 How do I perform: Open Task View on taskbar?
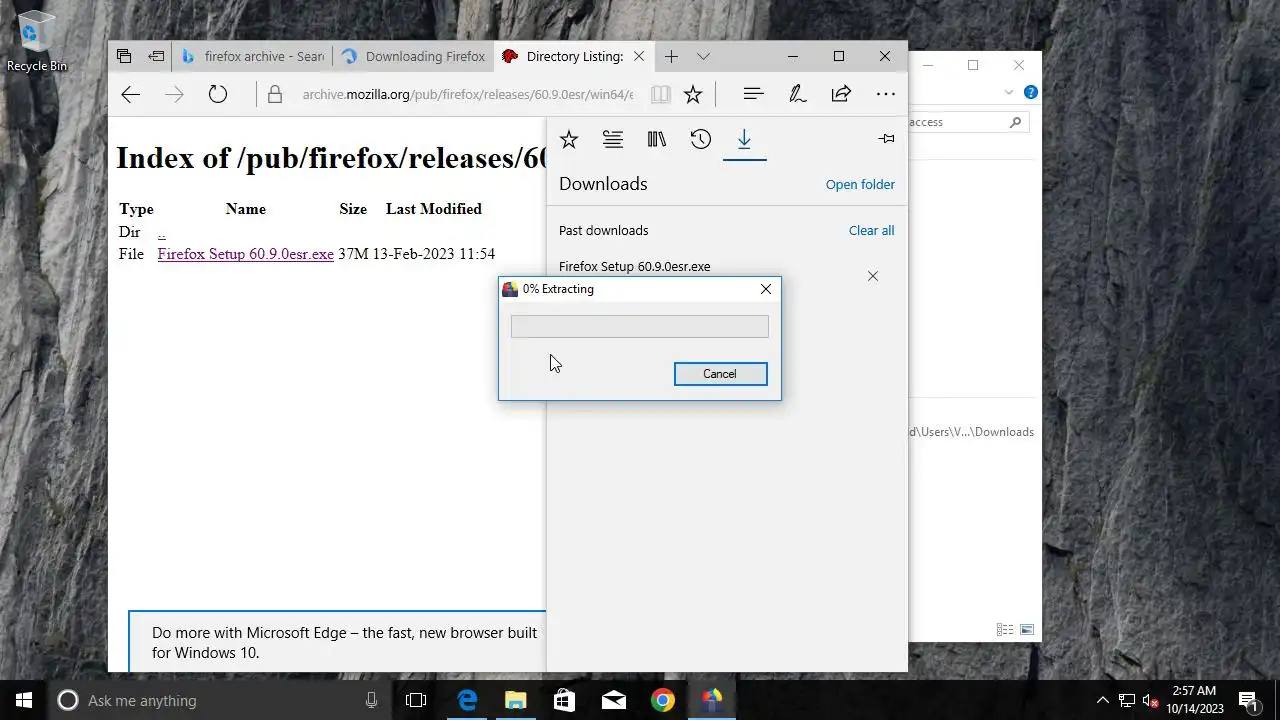[416, 700]
